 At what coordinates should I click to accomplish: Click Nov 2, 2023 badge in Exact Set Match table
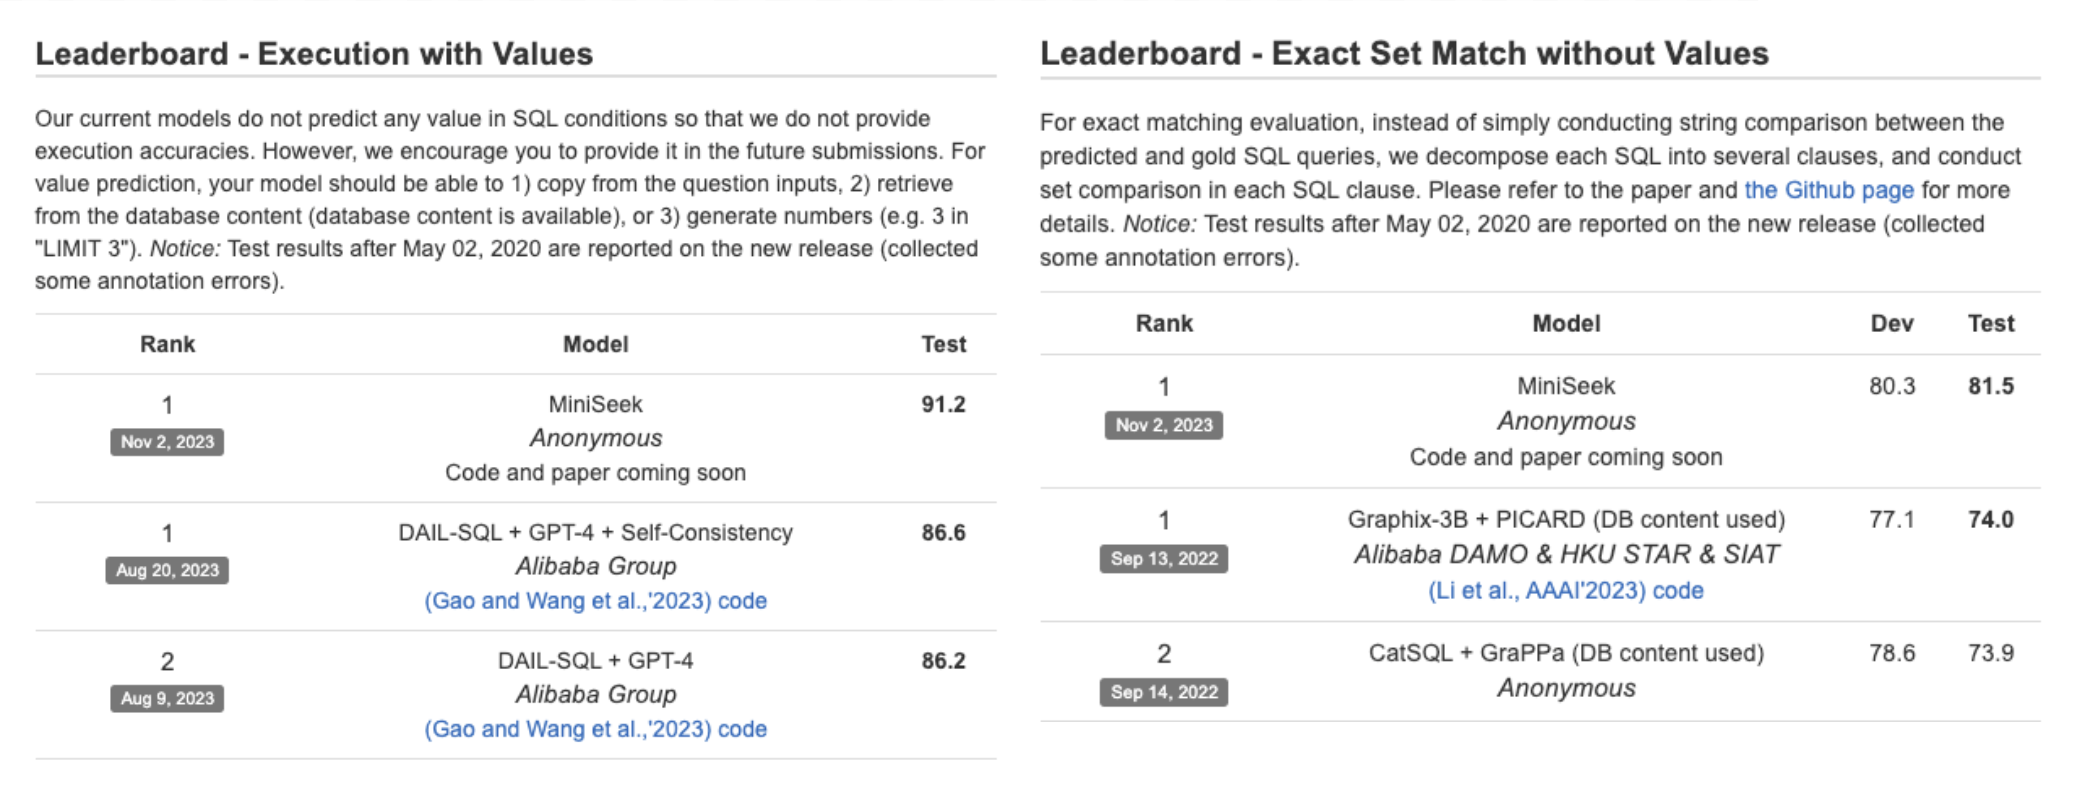(1164, 425)
